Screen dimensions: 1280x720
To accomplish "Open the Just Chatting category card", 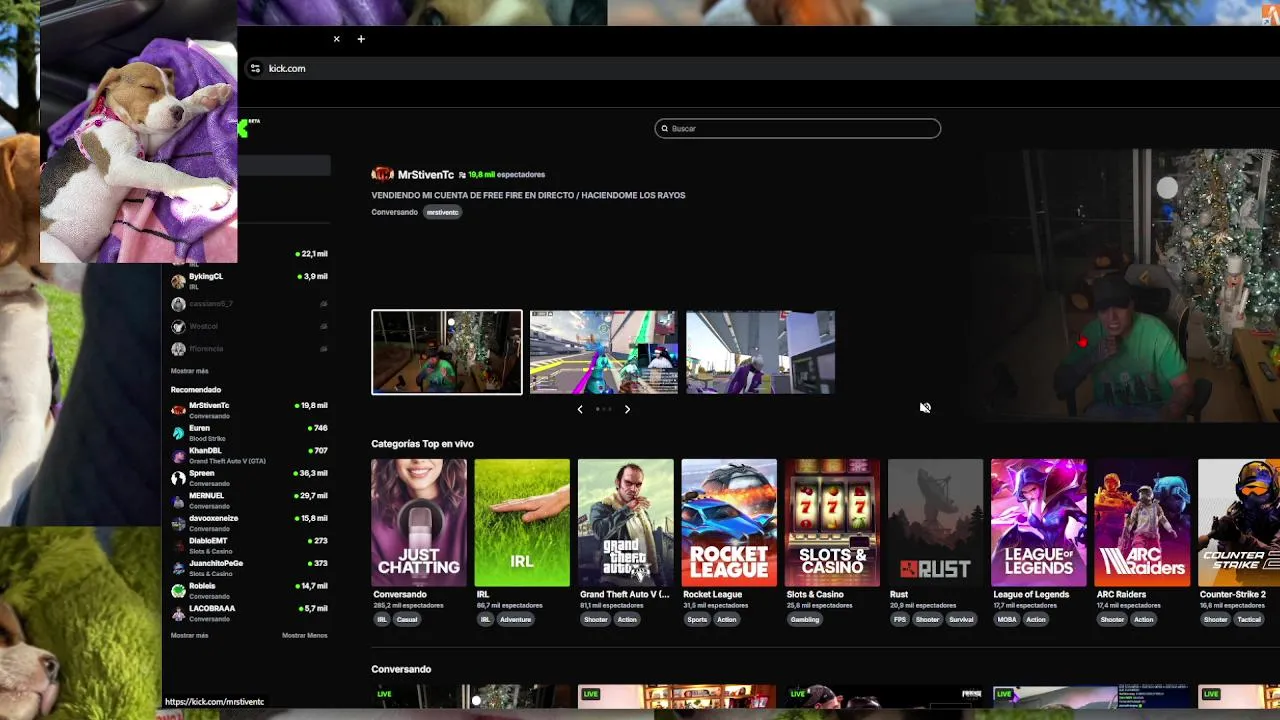I will (419, 522).
